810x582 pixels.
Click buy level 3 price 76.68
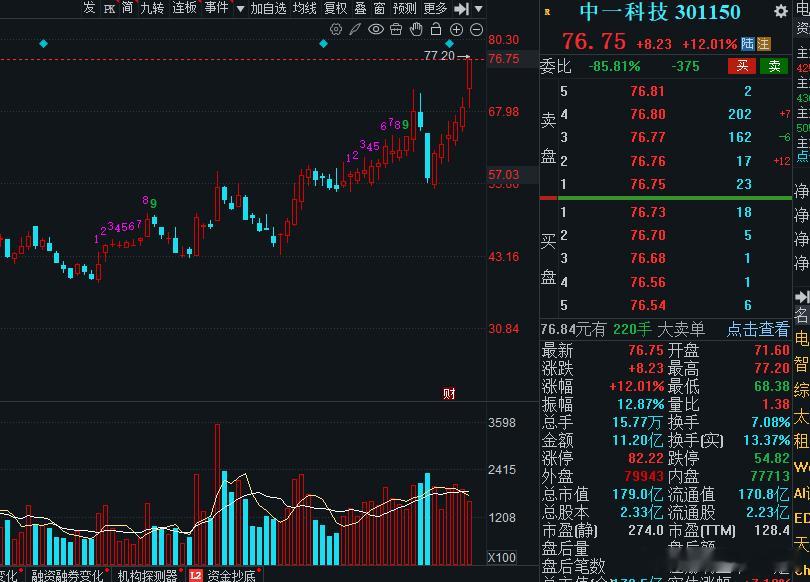[648, 258]
